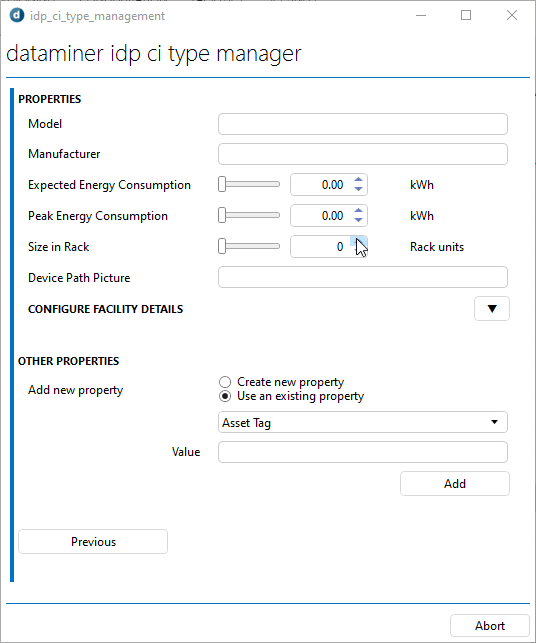This screenshot has height=643, width=536.
Task: Increase Expected Energy Consumption with up arrow
Action: [358, 180]
